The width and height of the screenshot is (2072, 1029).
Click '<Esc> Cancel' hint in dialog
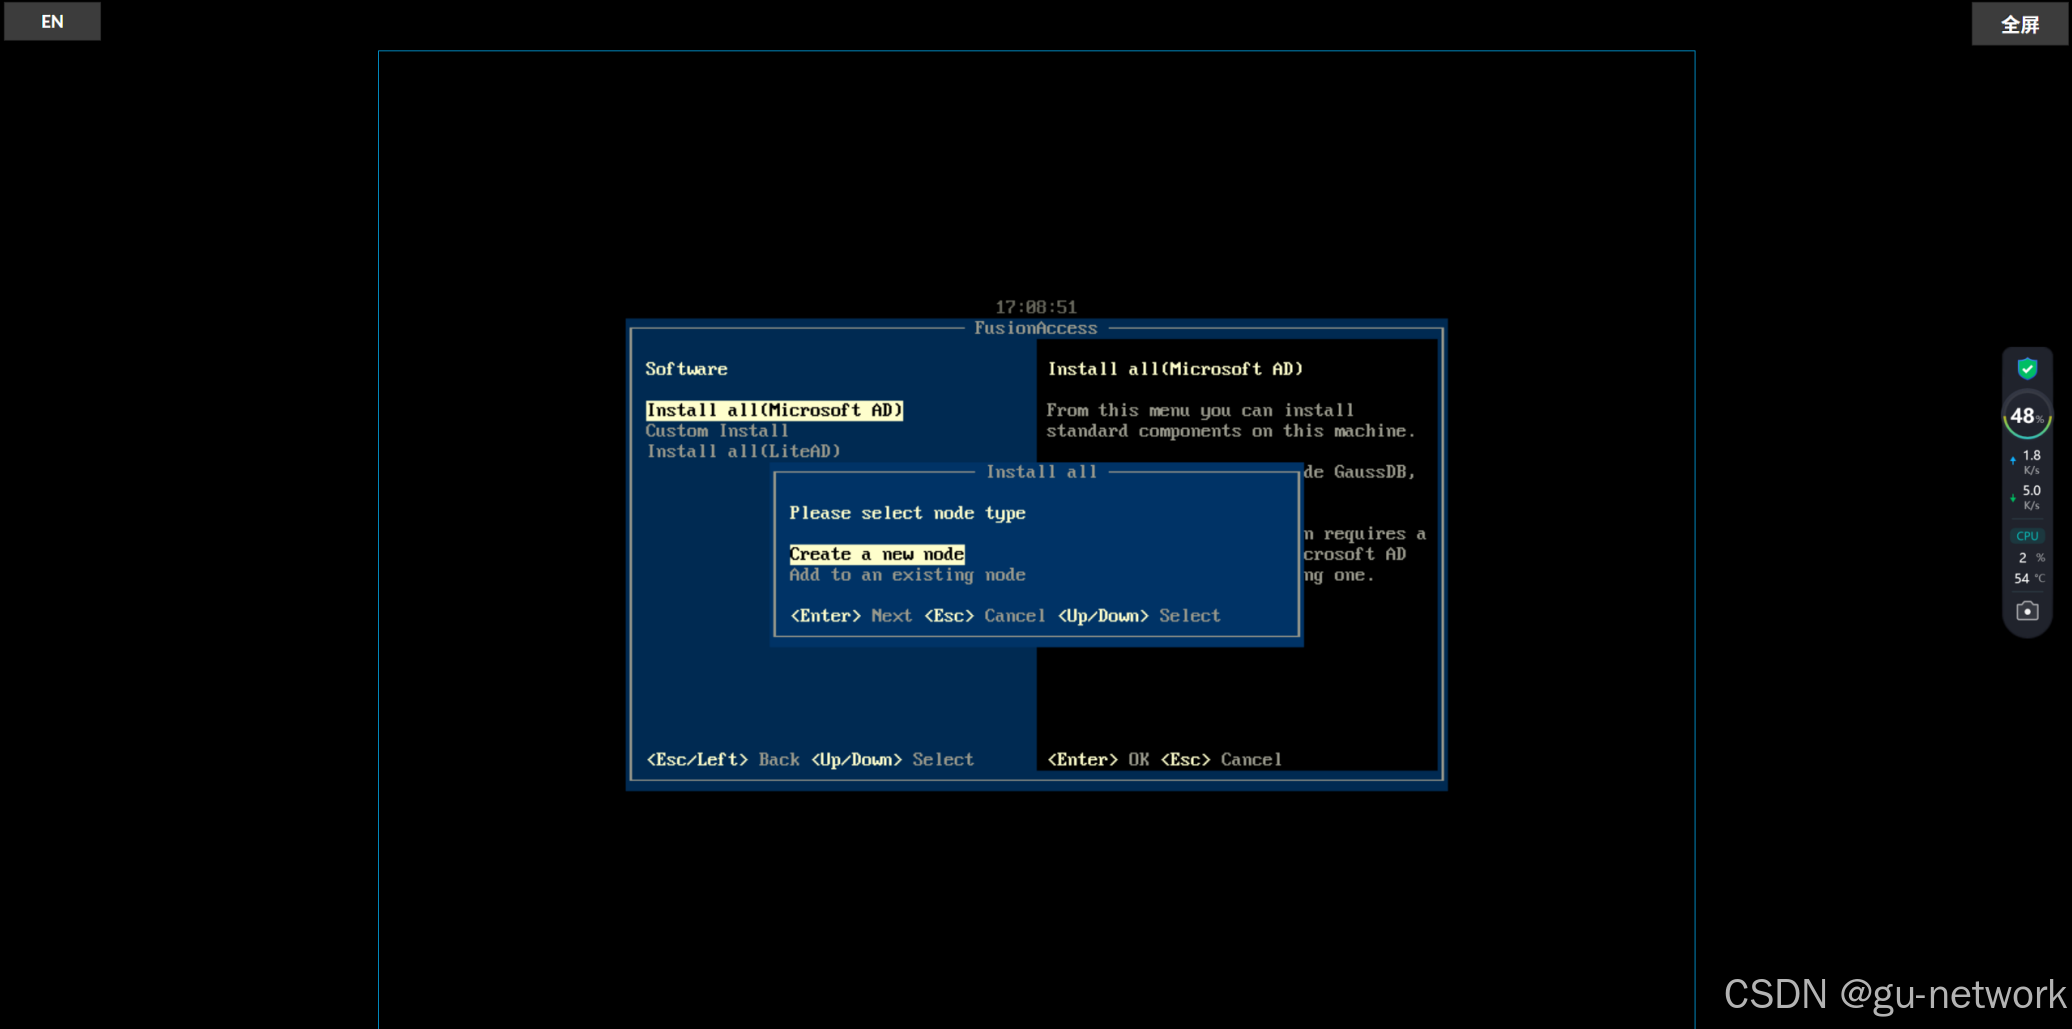pyautogui.click(x=985, y=616)
